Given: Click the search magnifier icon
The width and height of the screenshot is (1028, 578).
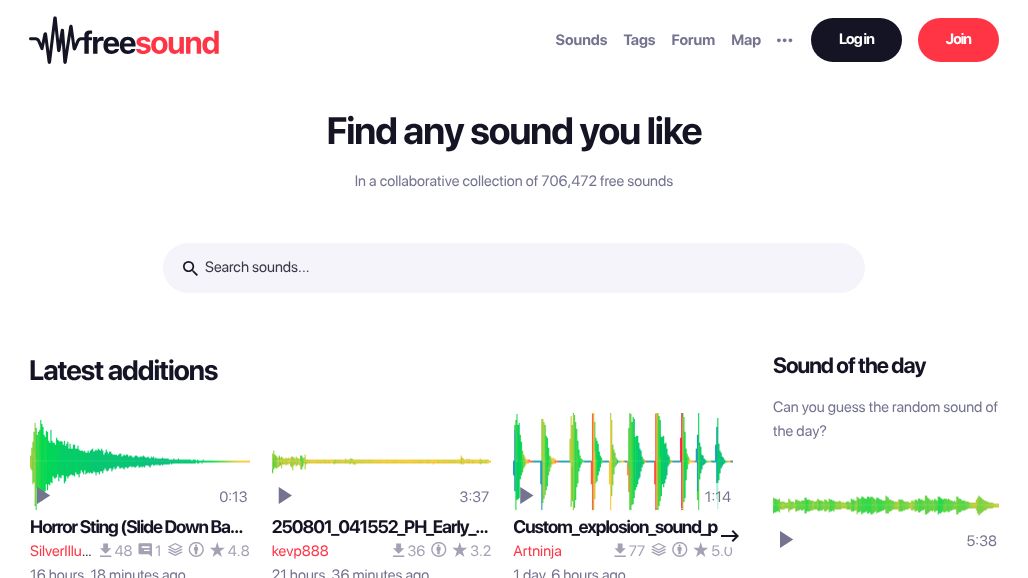Looking at the screenshot, I should [x=190, y=268].
